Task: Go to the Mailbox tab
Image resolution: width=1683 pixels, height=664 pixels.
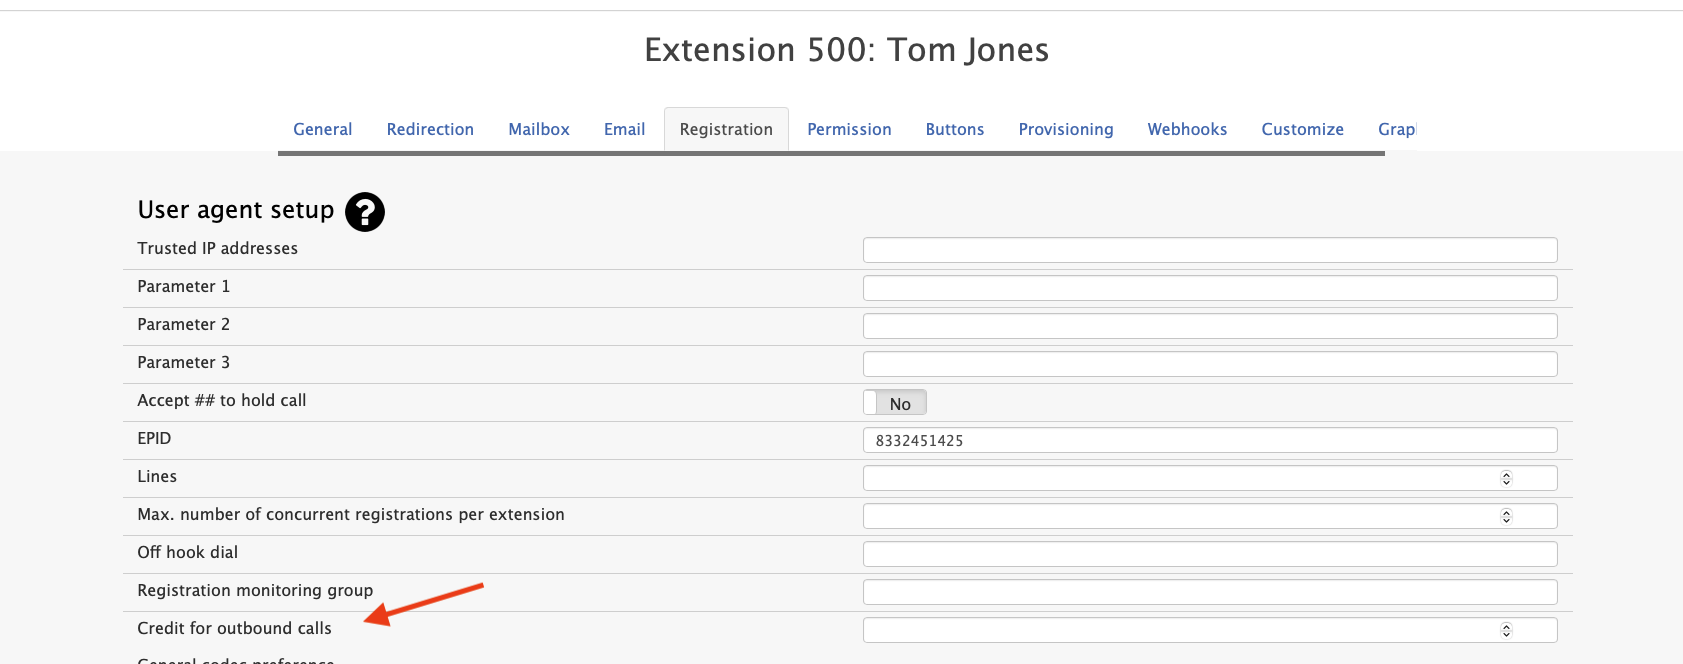Action: tap(539, 129)
